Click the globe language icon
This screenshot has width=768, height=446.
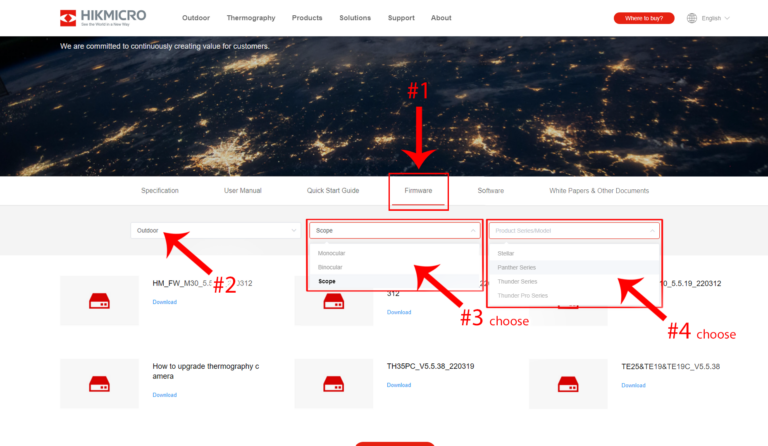[692, 18]
